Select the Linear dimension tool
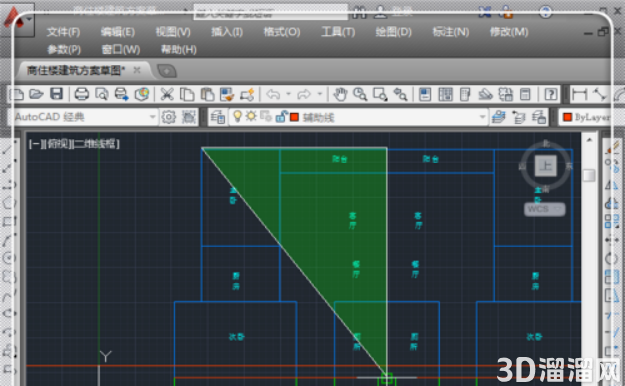The height and width of the screenshot is (386, 625). pyautogui.click(x=579, y=95)
